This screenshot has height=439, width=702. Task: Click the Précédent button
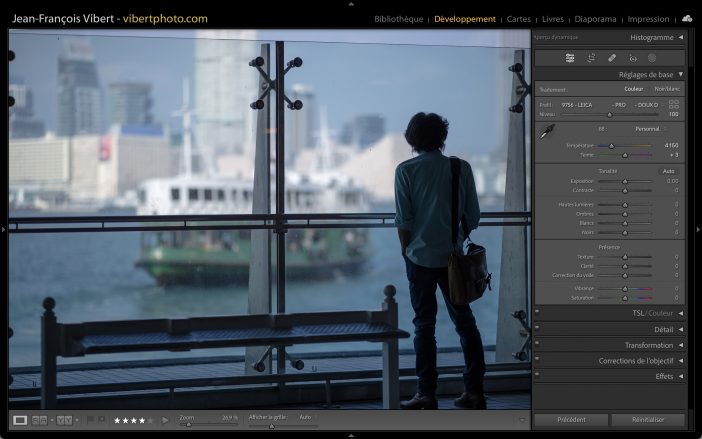[x=571, y=420]
